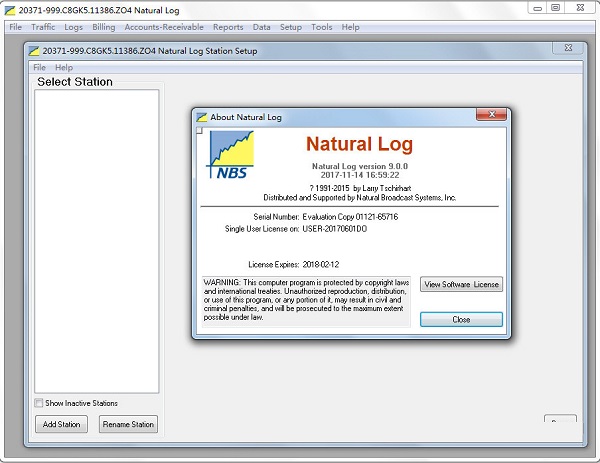Click 'Natural Log version 9.0.0' text
The width and height of the screenshot is (600, 463).
[x=360, y=166]
